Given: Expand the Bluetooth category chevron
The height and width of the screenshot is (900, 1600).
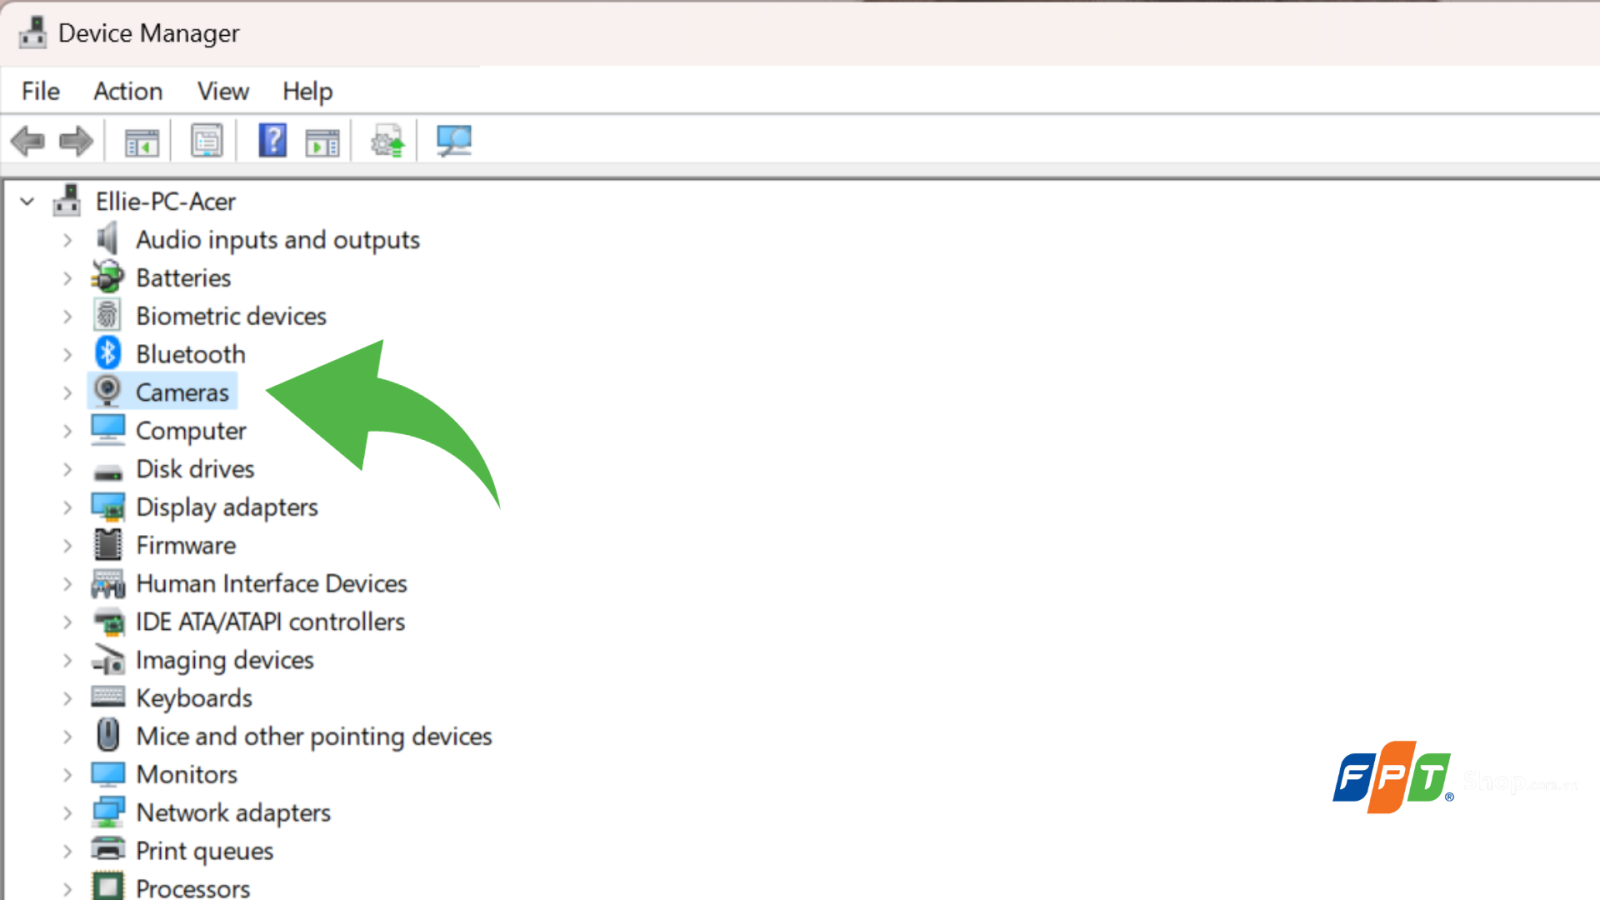Looking at the screenshot, I should point(67,354).
